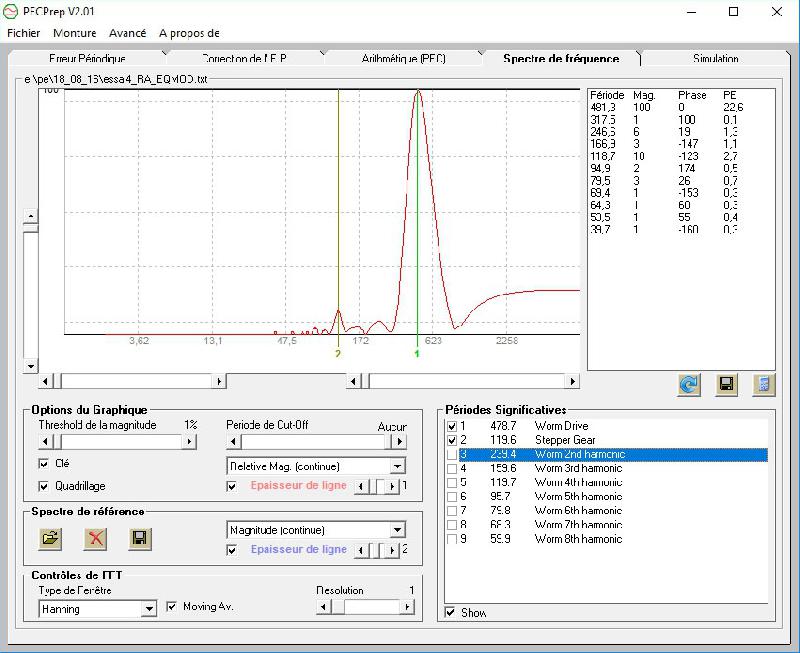Toggle the Clé checkbox
This screenshot has width=800, height=653.
(44, 464)
